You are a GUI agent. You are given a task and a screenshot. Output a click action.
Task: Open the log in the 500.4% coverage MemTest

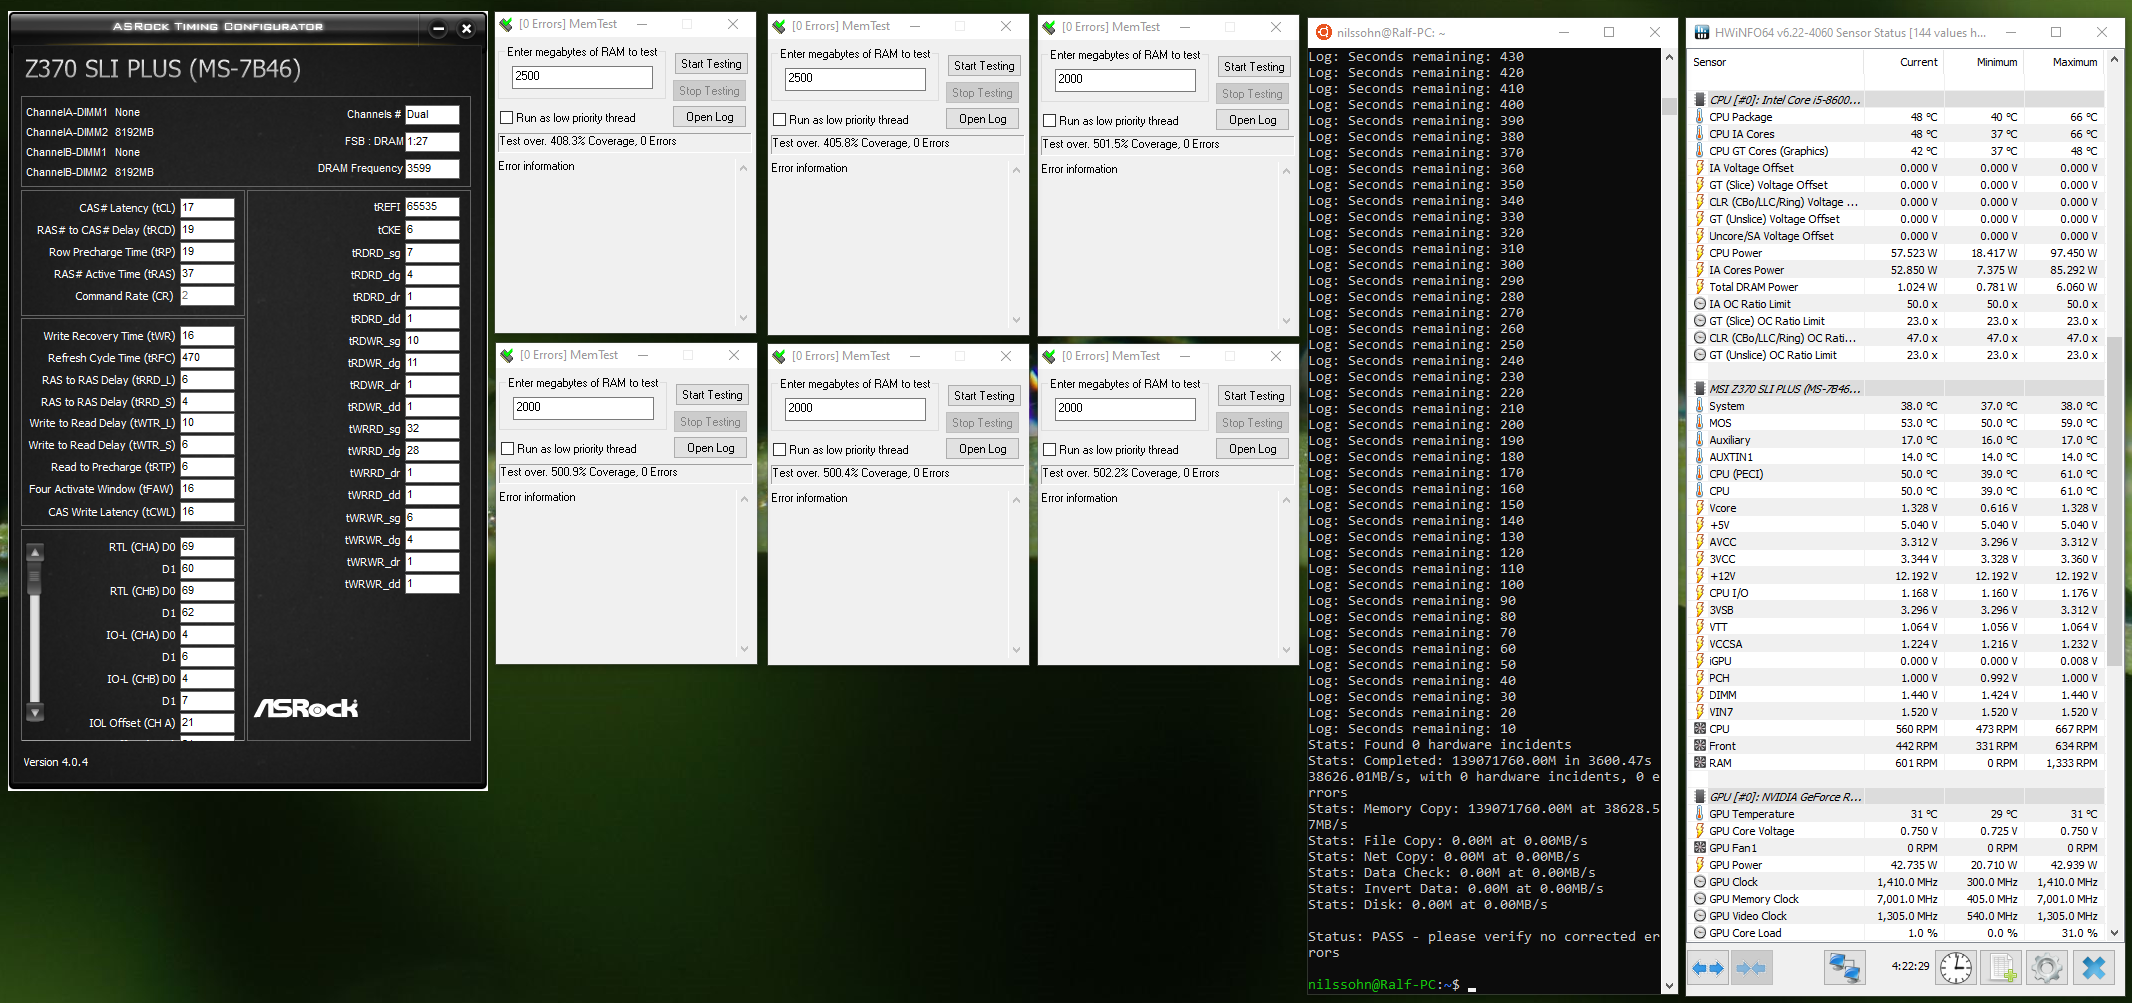click(983, 449)
